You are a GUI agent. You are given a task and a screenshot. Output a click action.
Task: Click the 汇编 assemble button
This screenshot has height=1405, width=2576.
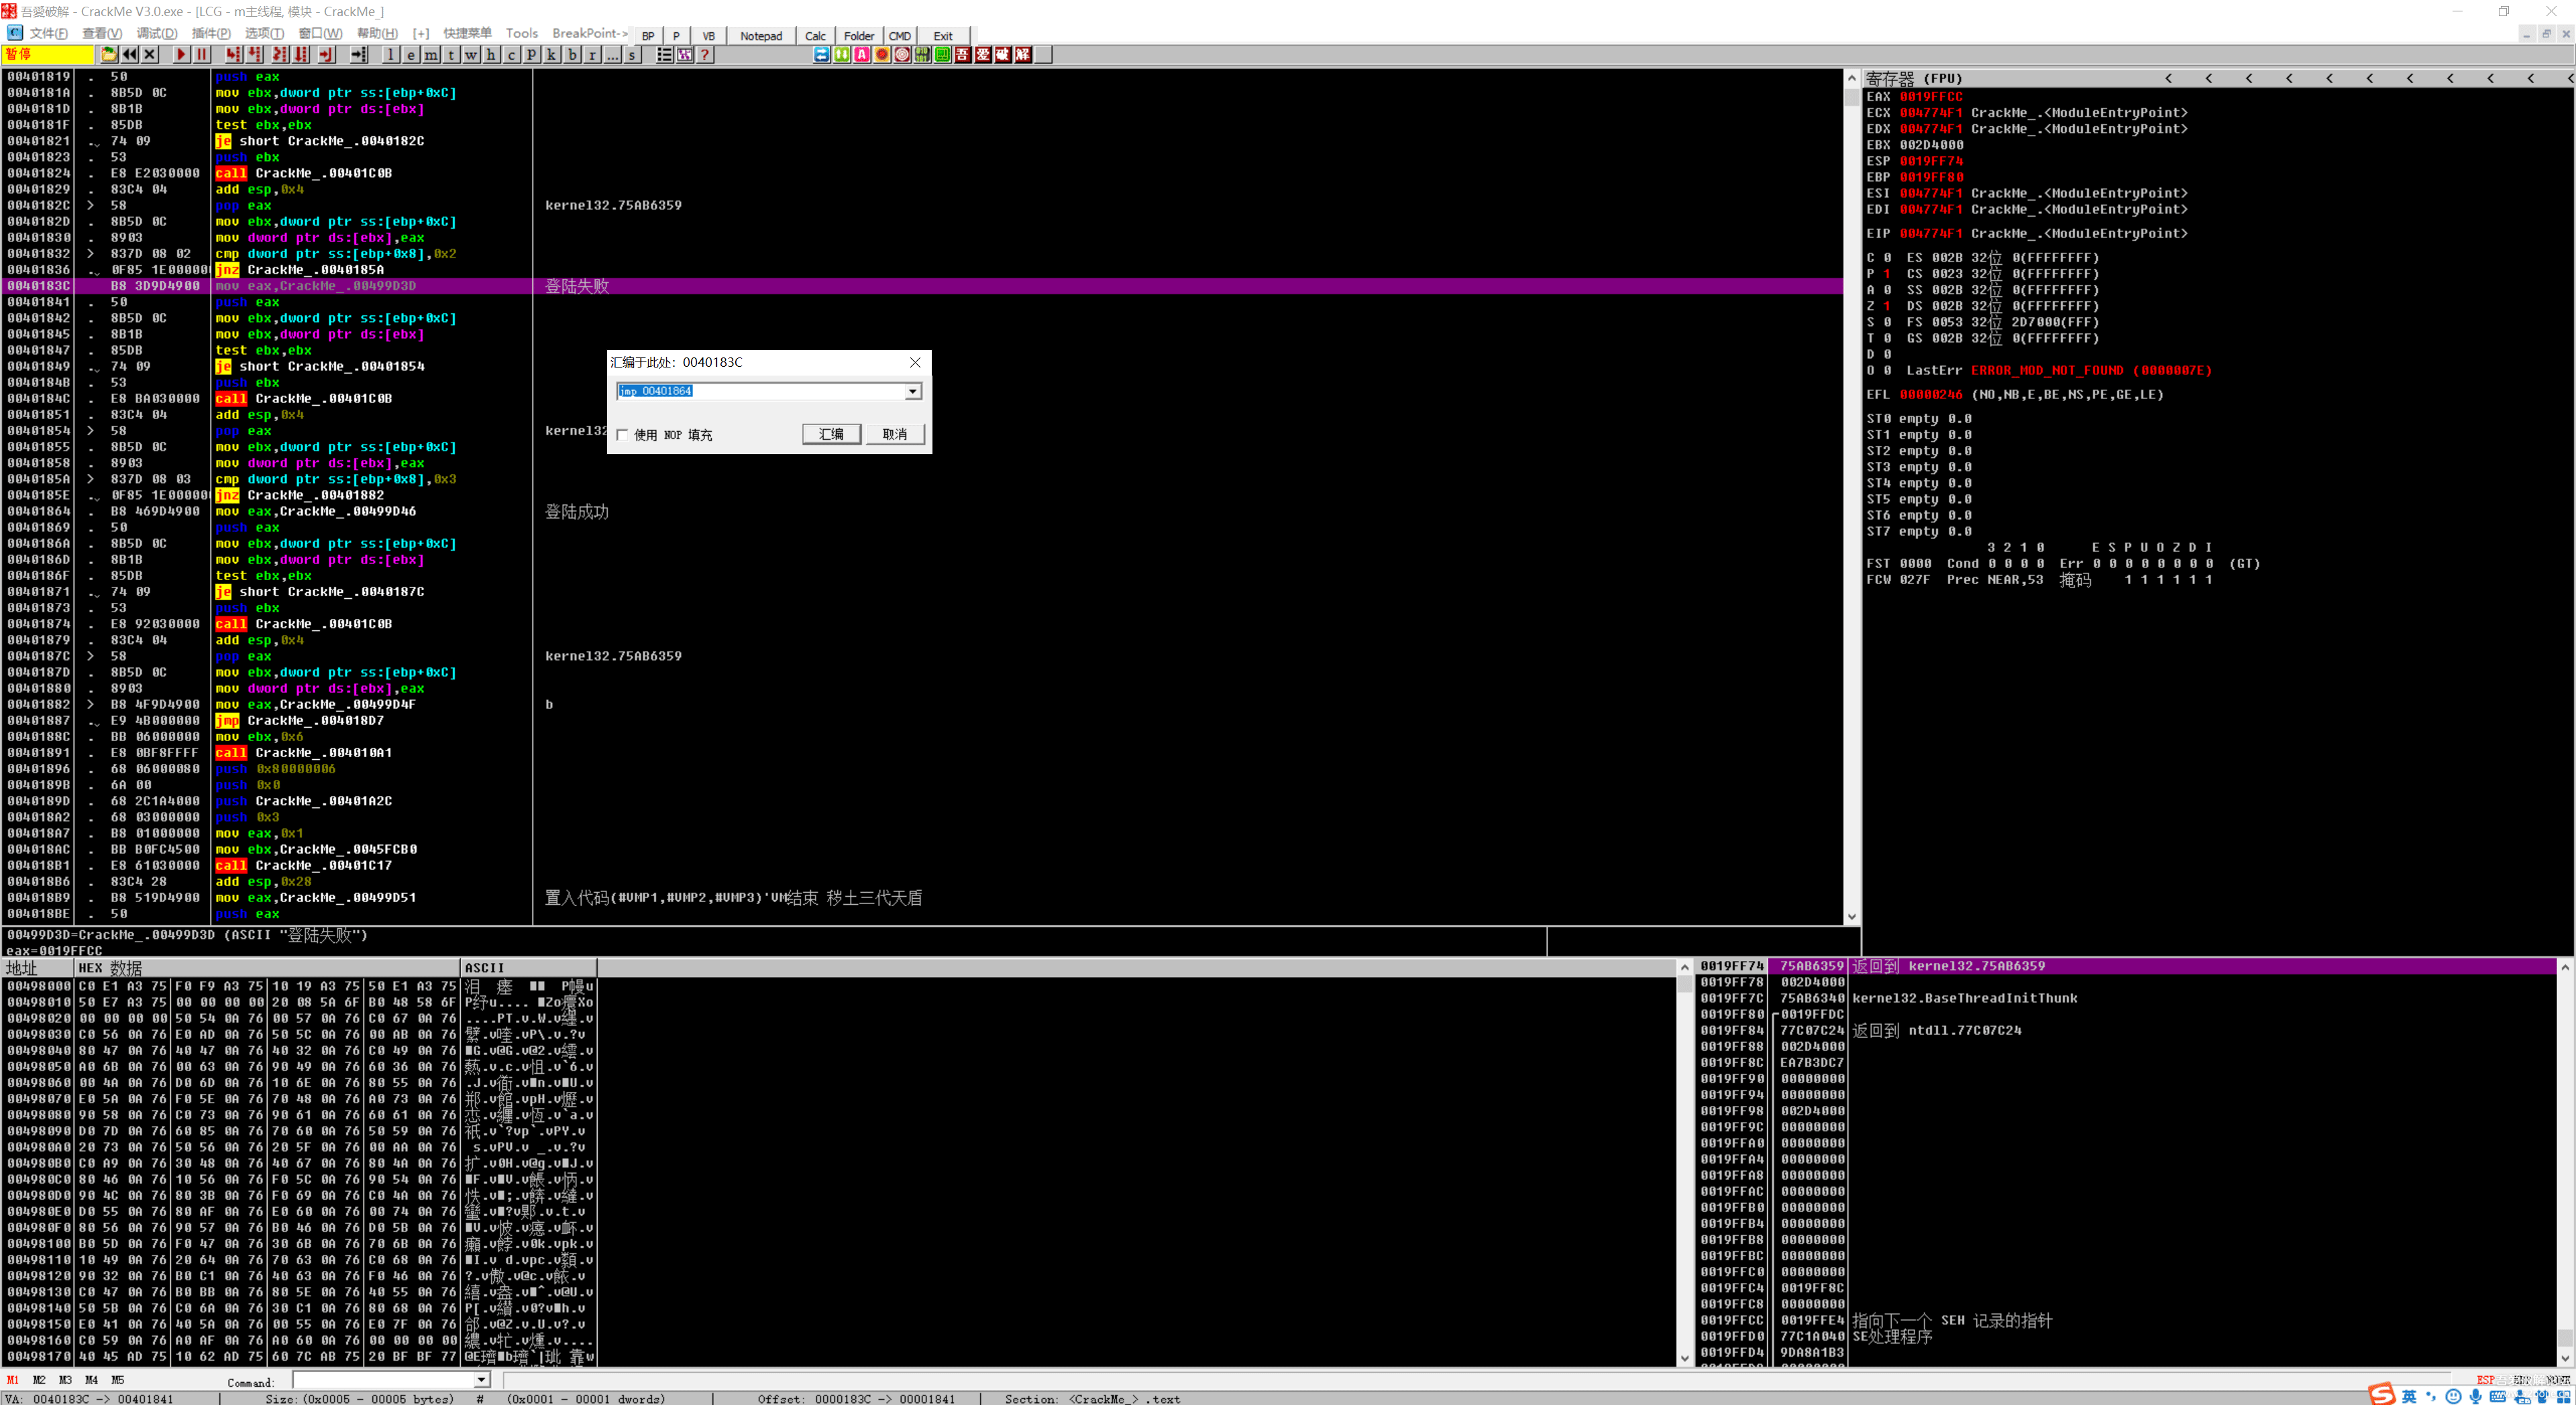click(x=831, y=434)
